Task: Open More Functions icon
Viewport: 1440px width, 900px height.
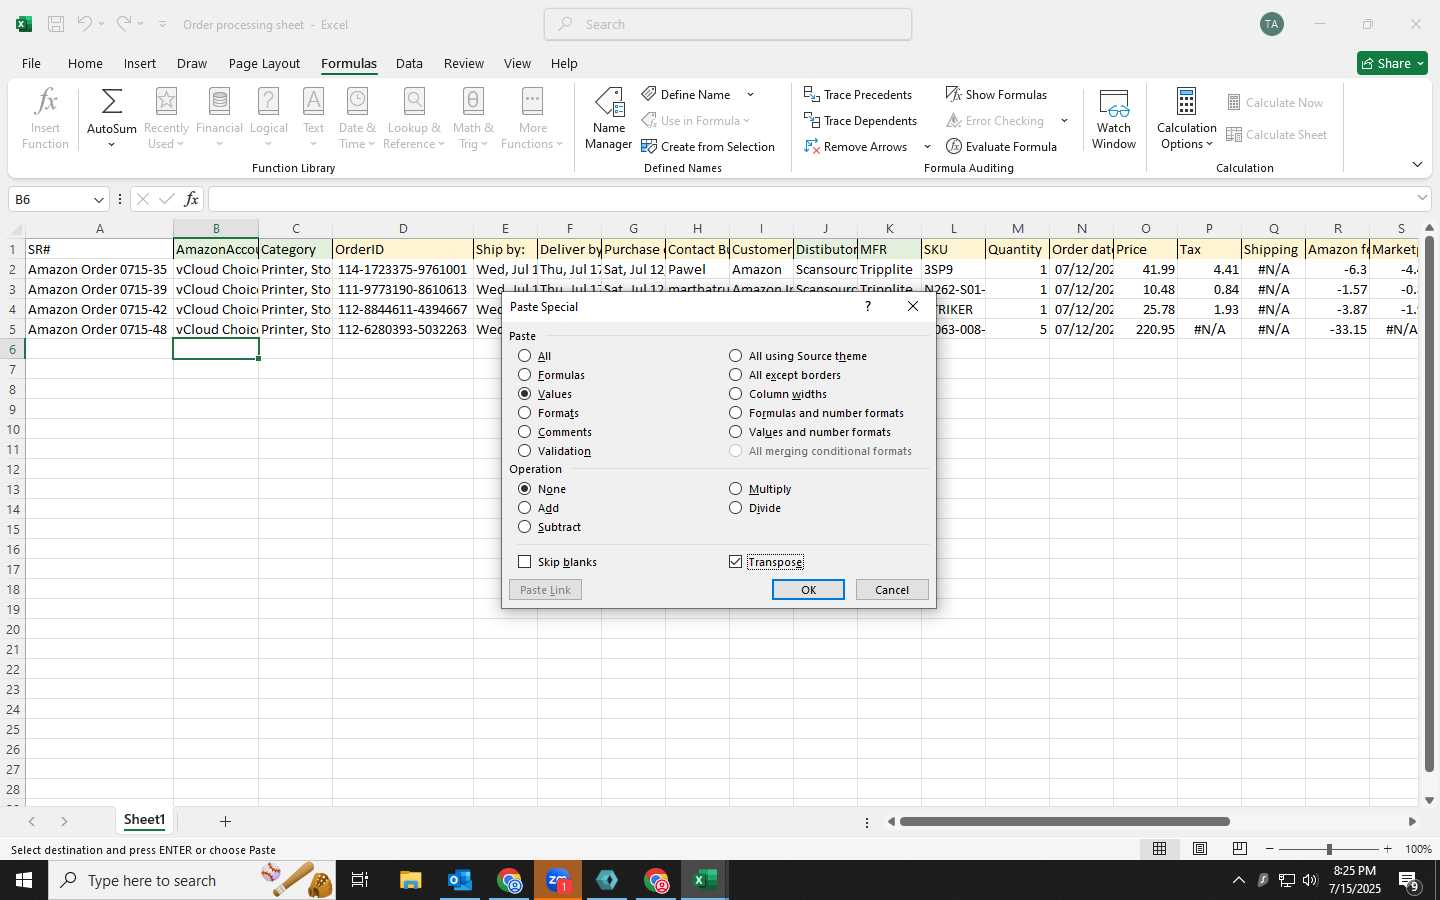Action: 532,101
